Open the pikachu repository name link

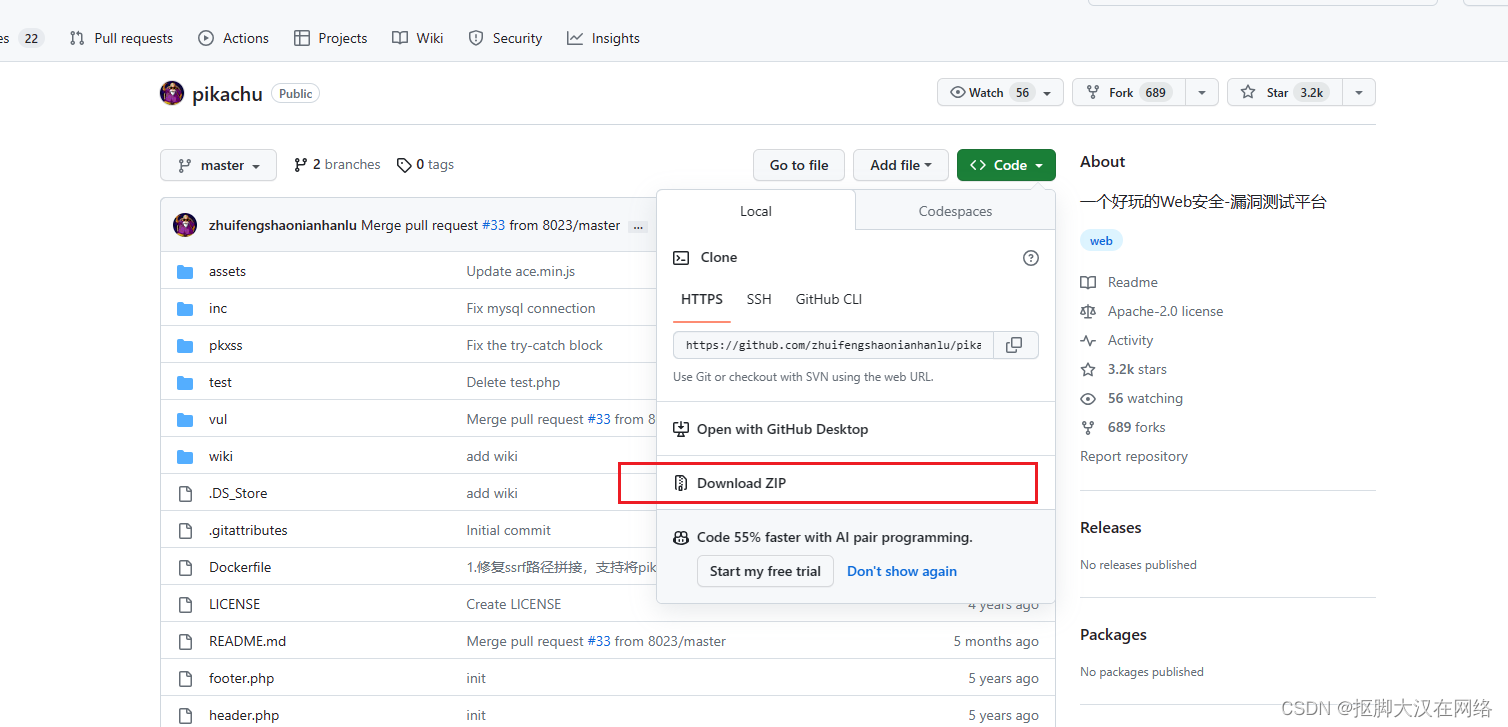click(x=227, y=94)
